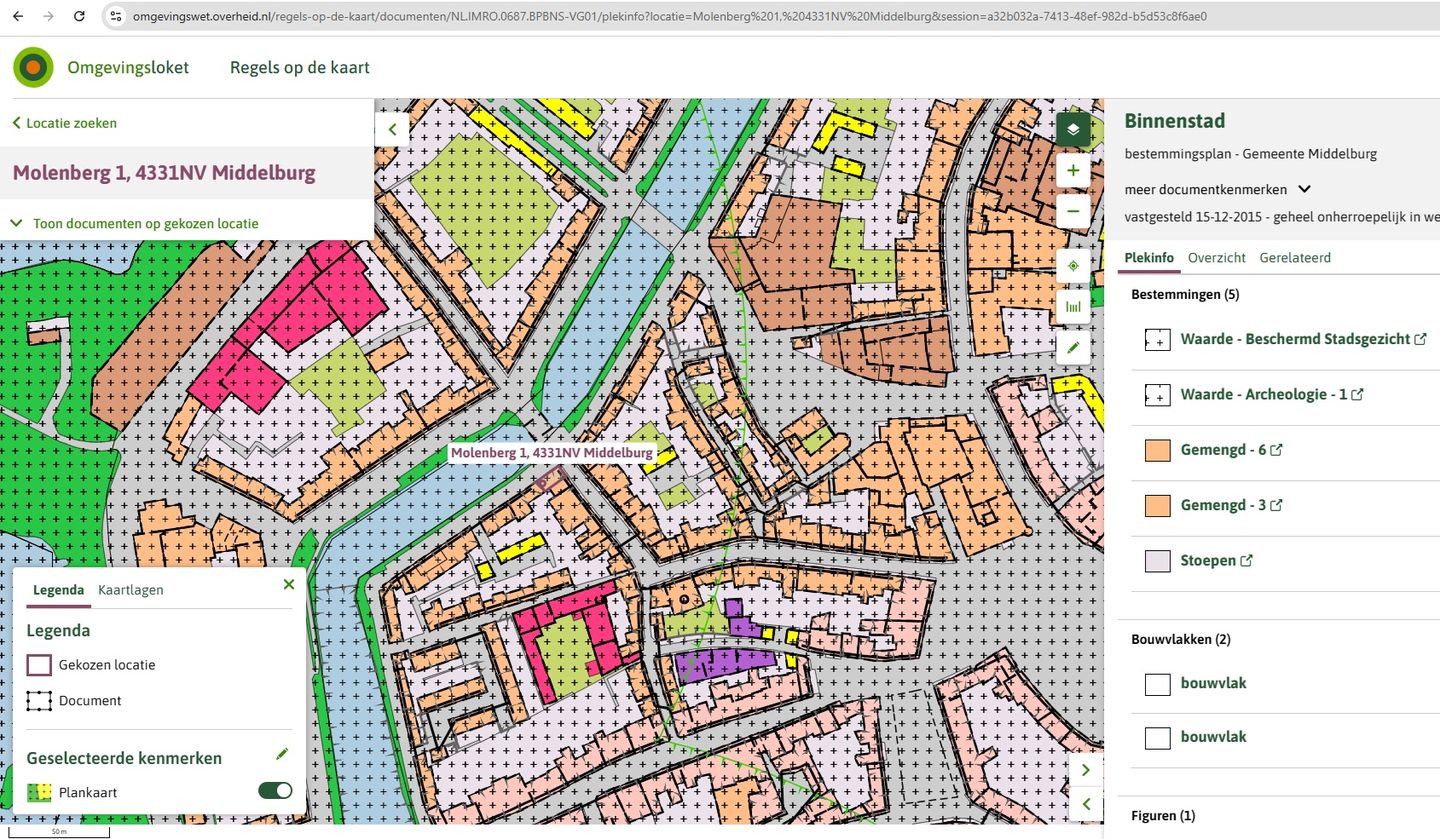
Task: Toggle the Plankaart layer switch
Action: pos(275,791)
